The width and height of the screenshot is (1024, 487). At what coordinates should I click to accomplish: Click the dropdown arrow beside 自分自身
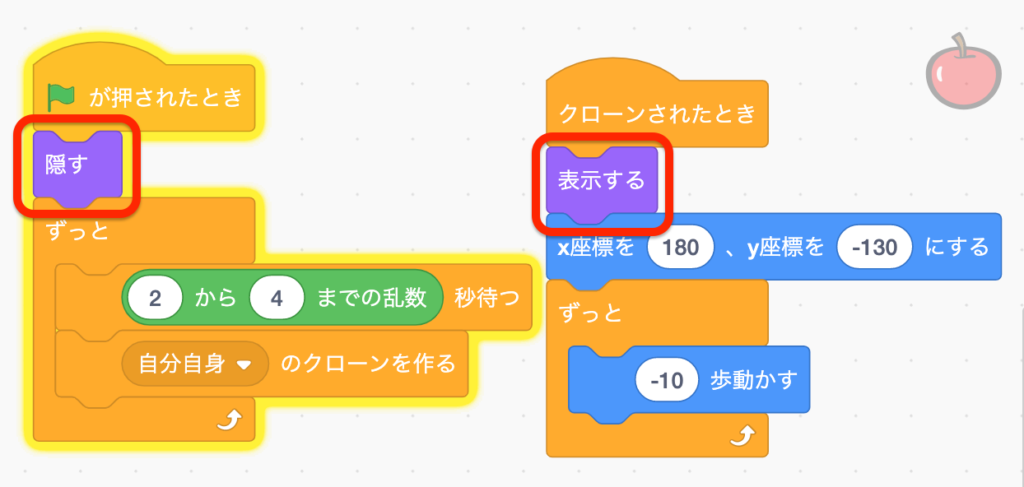[x=244, y=366]
